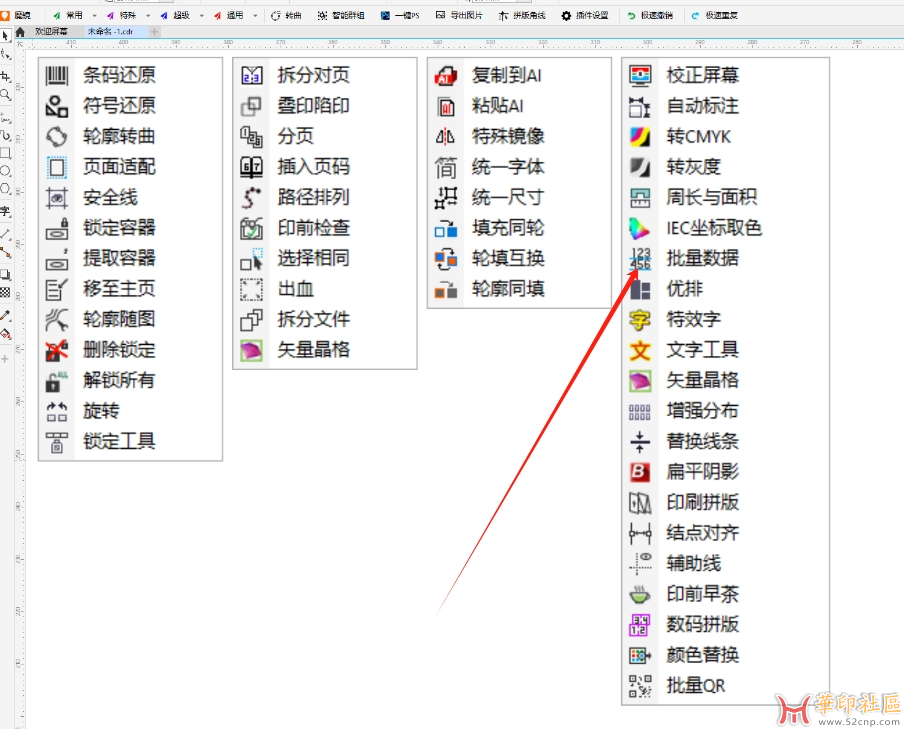Open a new document tab with plus

click(x=154, y=32)
